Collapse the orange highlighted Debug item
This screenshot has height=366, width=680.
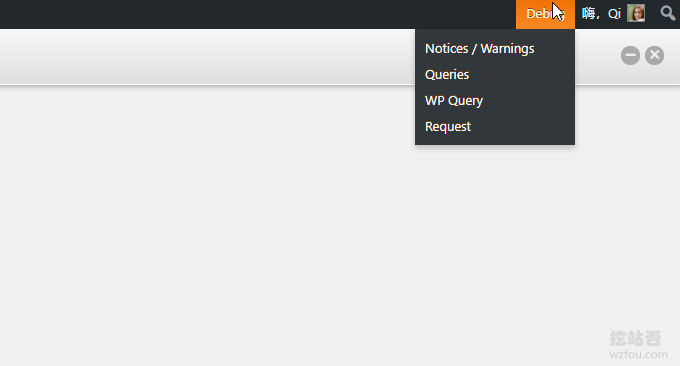(545, 14)
